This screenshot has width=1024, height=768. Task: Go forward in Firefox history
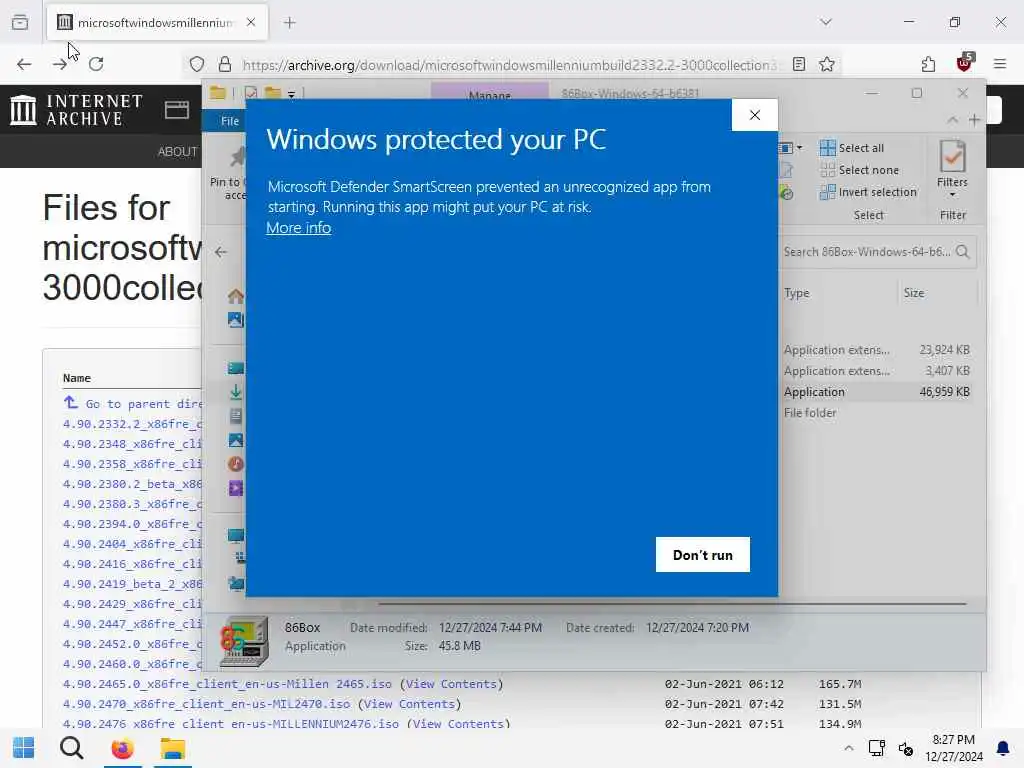pyautogui.click(x=60, y=64)
